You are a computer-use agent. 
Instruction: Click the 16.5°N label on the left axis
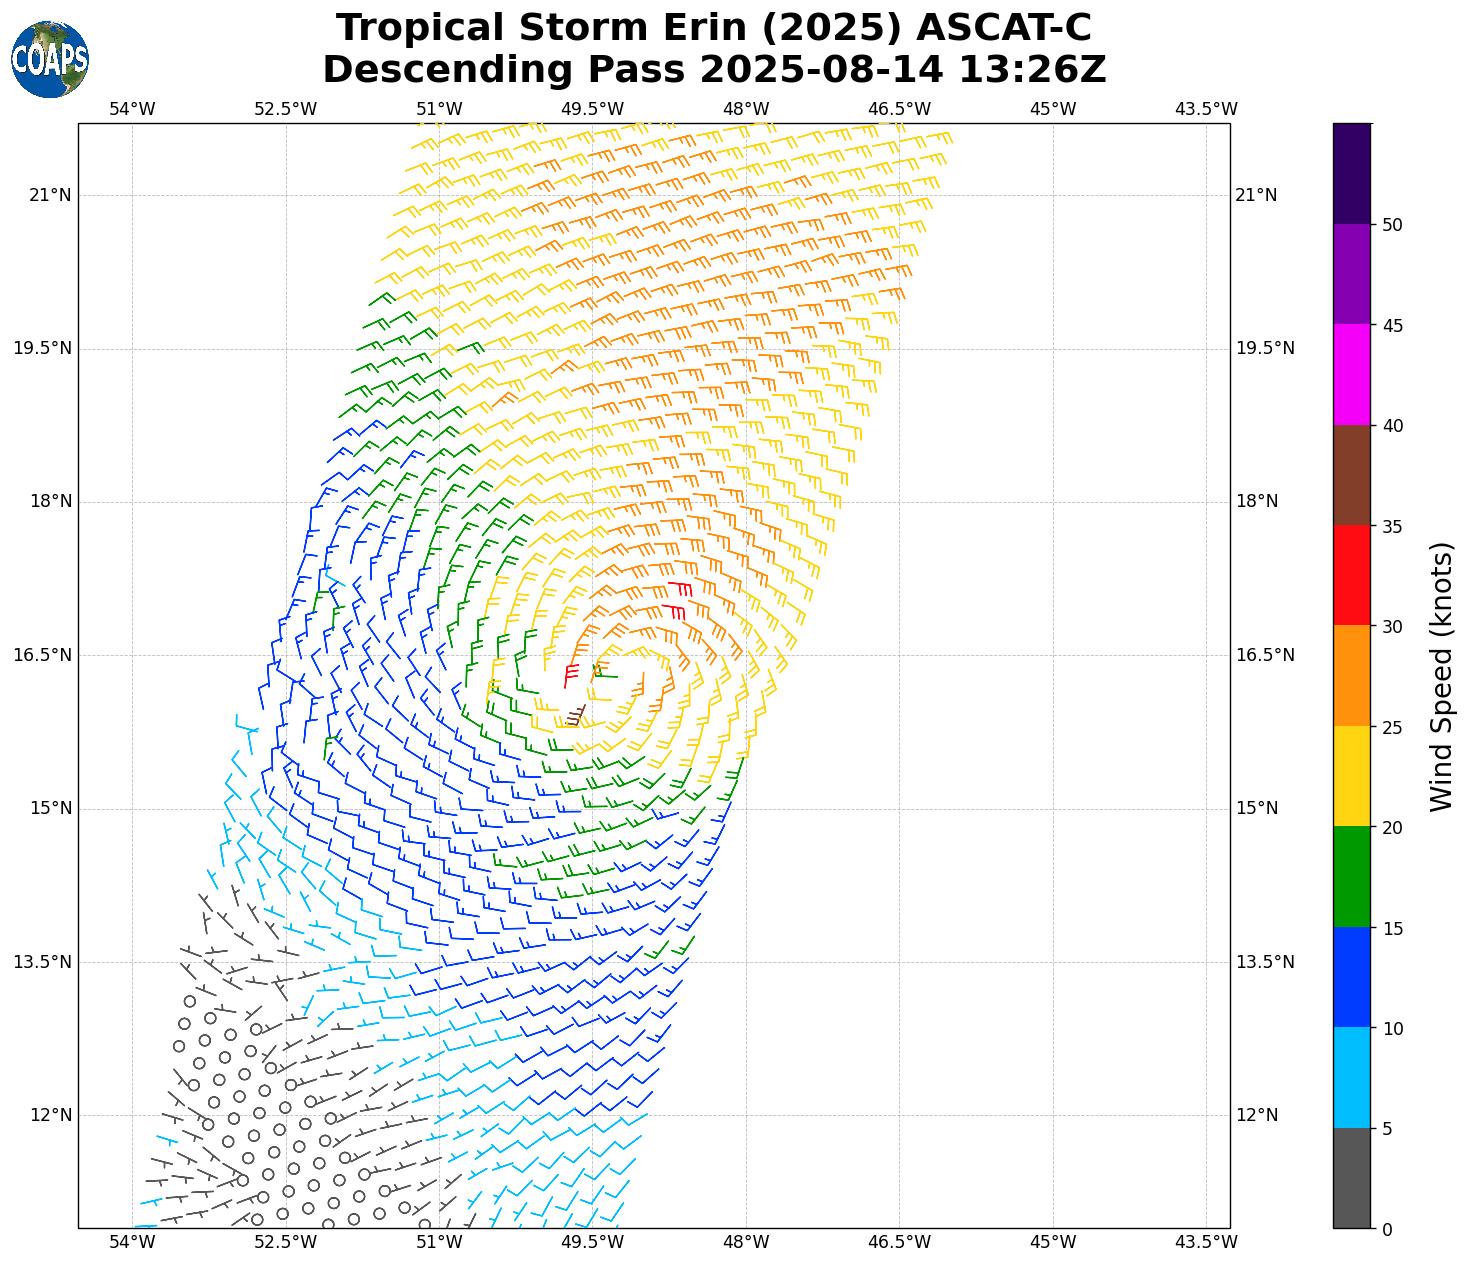(x=43, y=655)
